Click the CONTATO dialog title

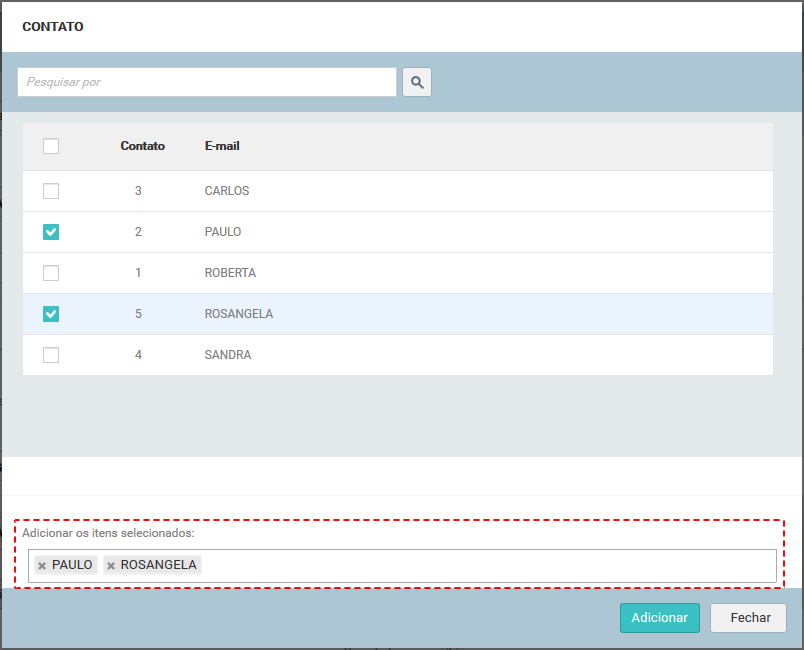(x=53, y=27)
